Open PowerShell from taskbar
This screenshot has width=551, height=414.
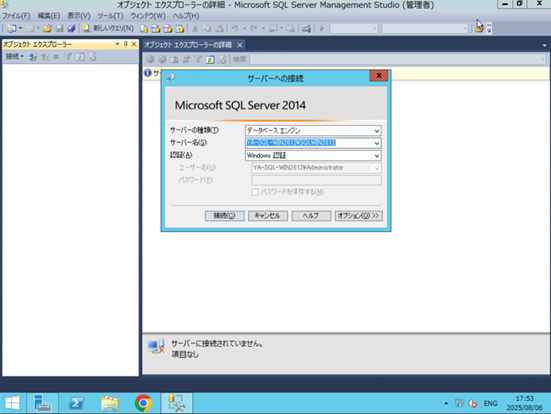(x=76, y=403)
